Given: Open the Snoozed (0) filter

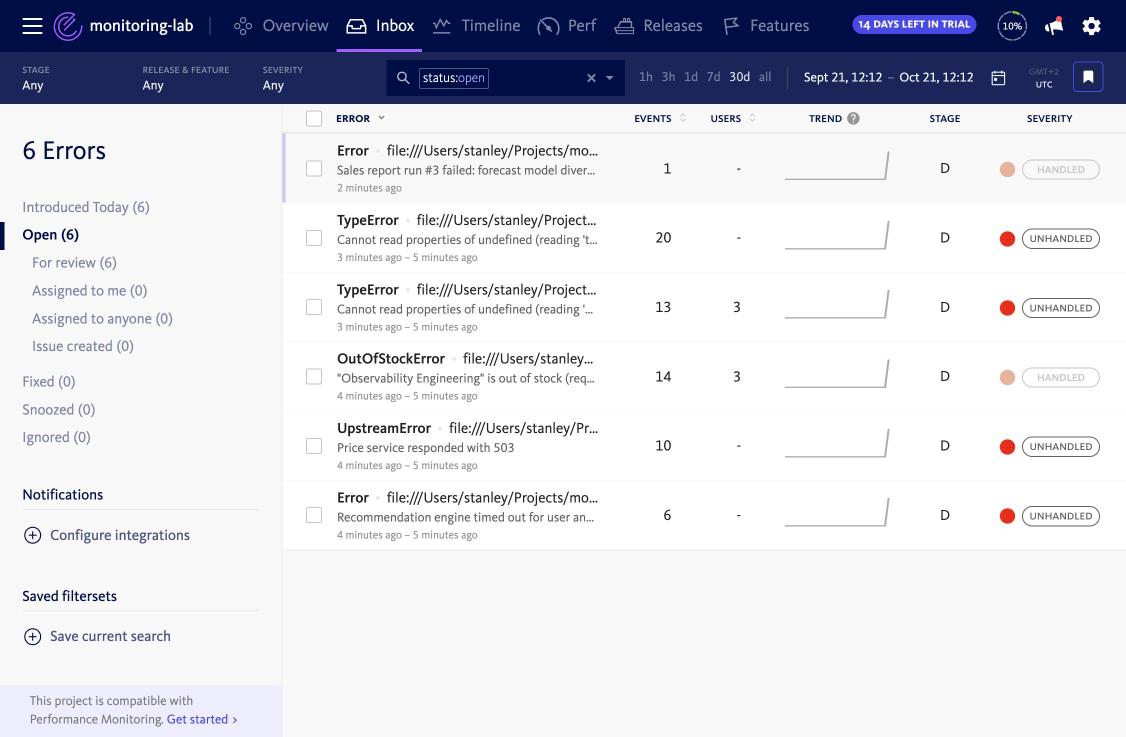Looking at the screenshot, I should (x=58, y=409).
